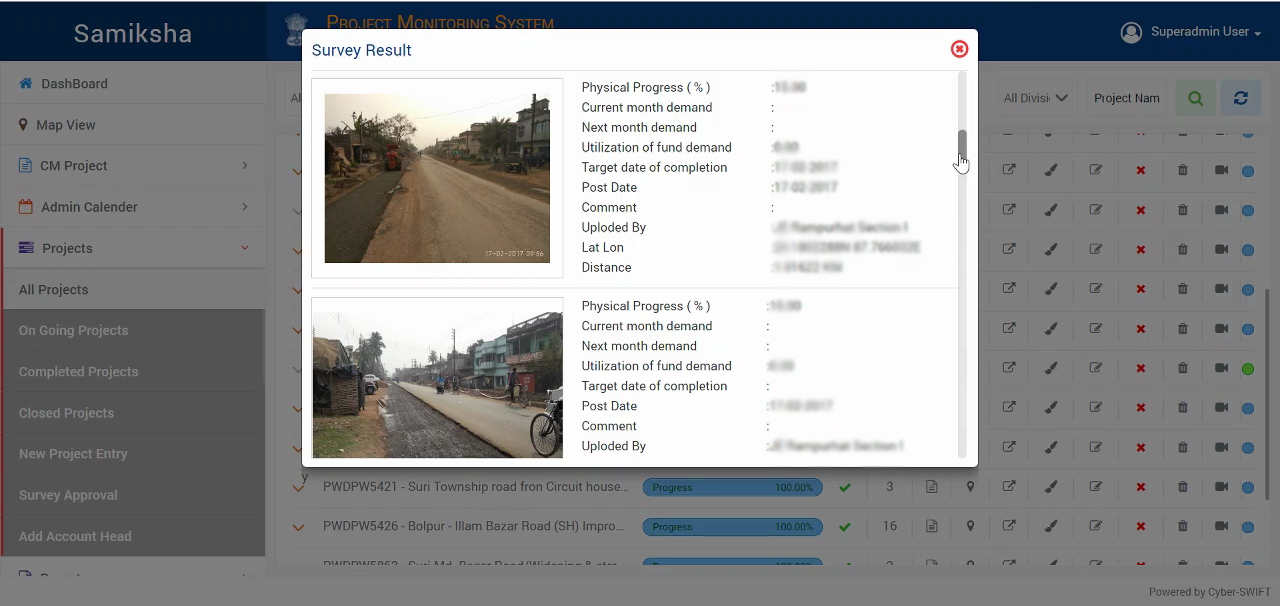Close the Survey Result dialog

pyautogui.click(x=959, y=49)
